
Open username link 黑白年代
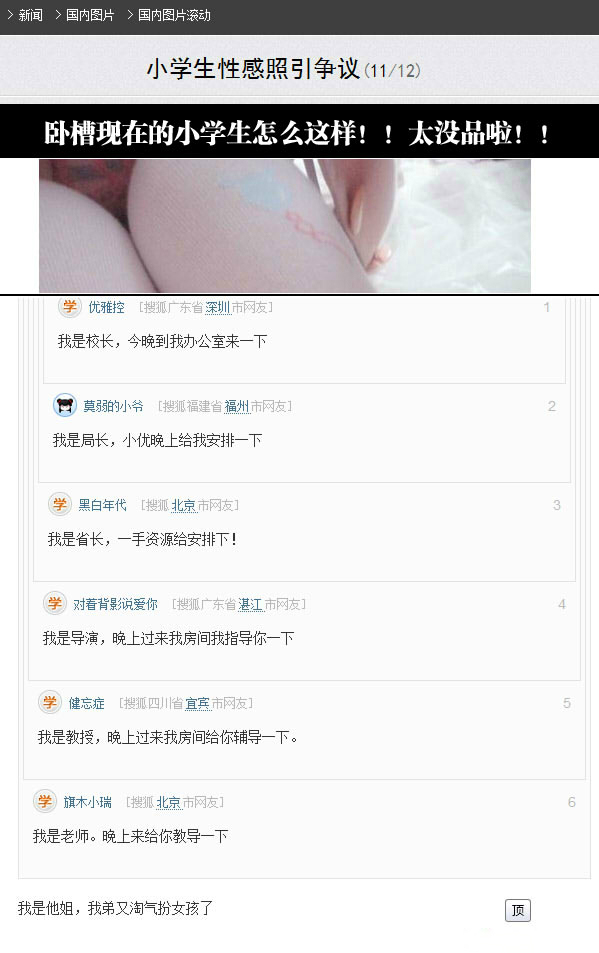pos(103,505)
